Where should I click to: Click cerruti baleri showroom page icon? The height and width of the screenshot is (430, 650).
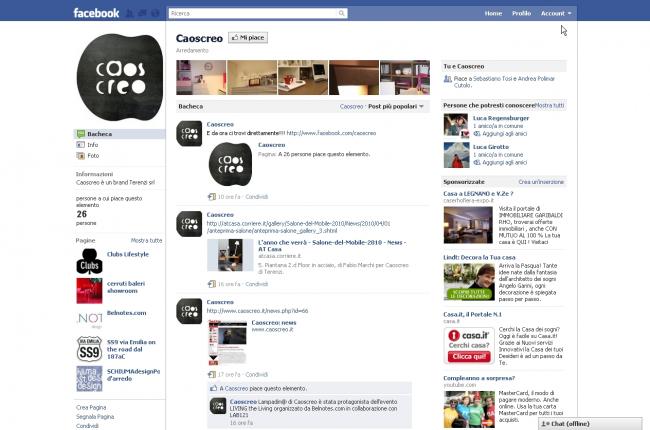tap(89, 291)
